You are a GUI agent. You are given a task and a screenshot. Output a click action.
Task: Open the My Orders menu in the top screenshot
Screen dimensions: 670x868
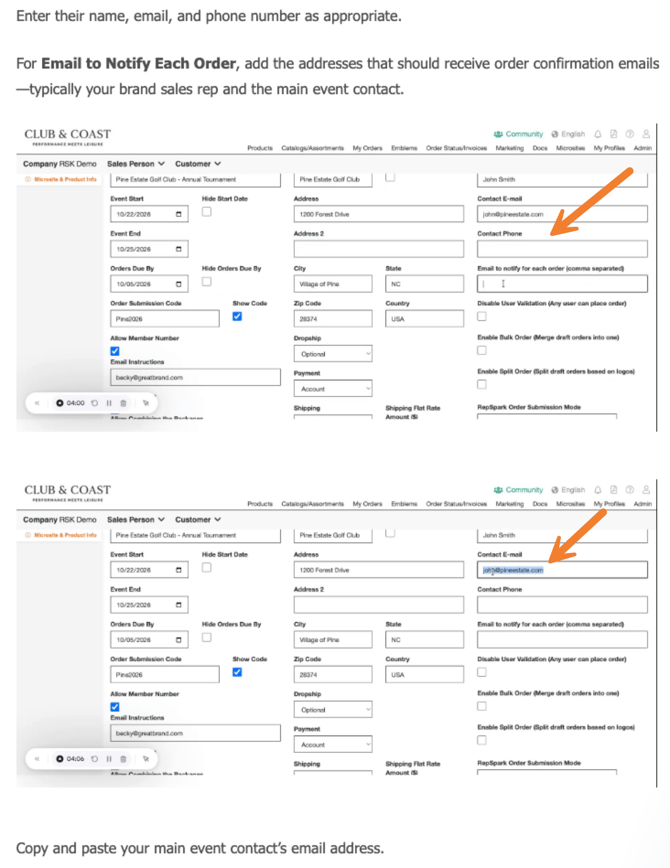pos(367,148)
